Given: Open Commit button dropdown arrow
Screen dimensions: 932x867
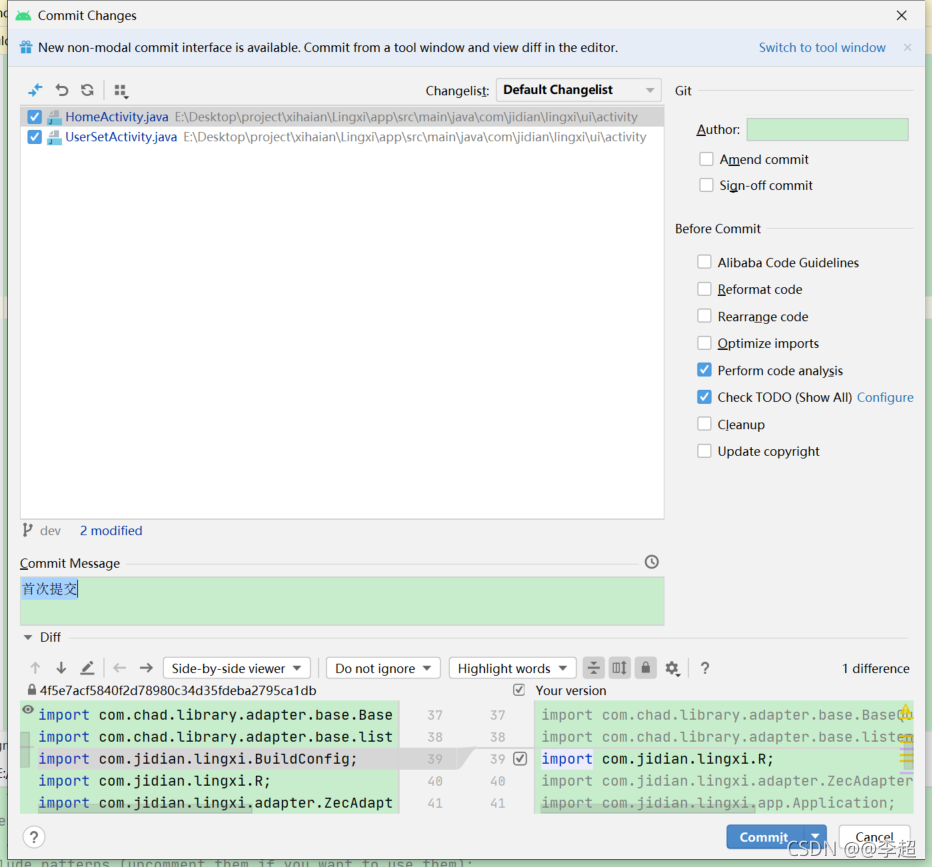Looking at the screenshot, I should click(816, 837).
